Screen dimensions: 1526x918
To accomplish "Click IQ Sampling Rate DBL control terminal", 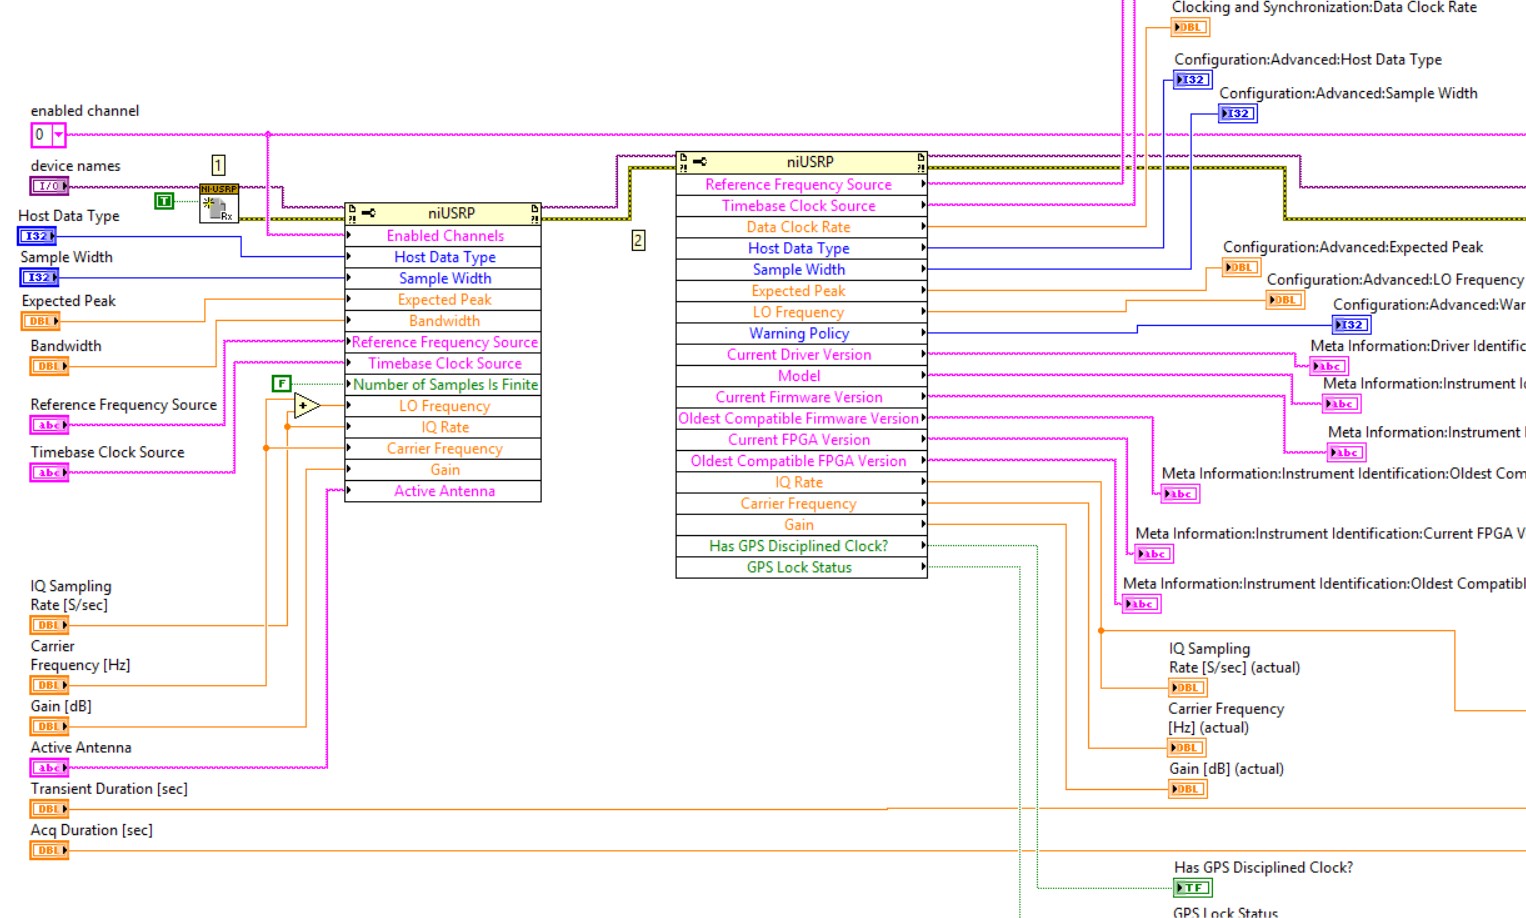I will tap(49, 625).
